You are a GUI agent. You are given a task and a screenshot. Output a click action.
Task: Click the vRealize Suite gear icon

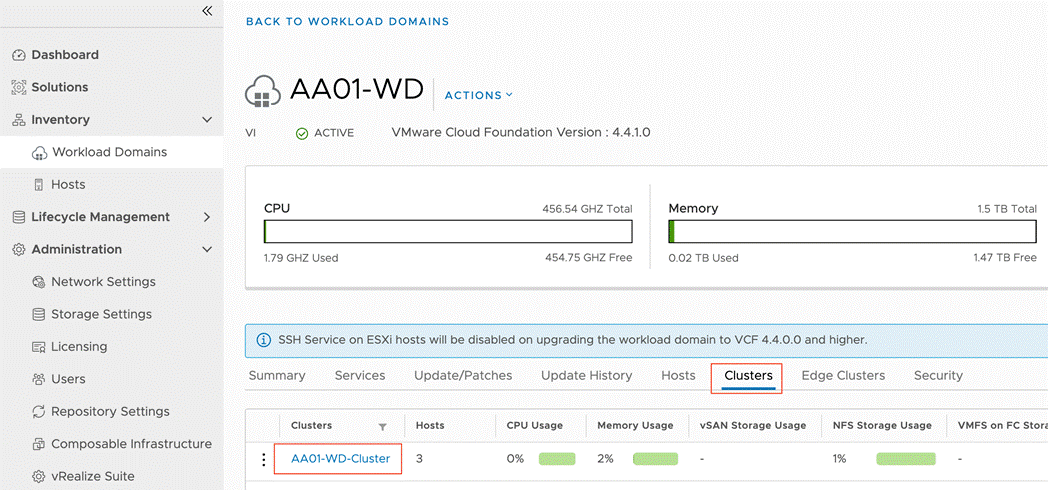pos(39,477)
